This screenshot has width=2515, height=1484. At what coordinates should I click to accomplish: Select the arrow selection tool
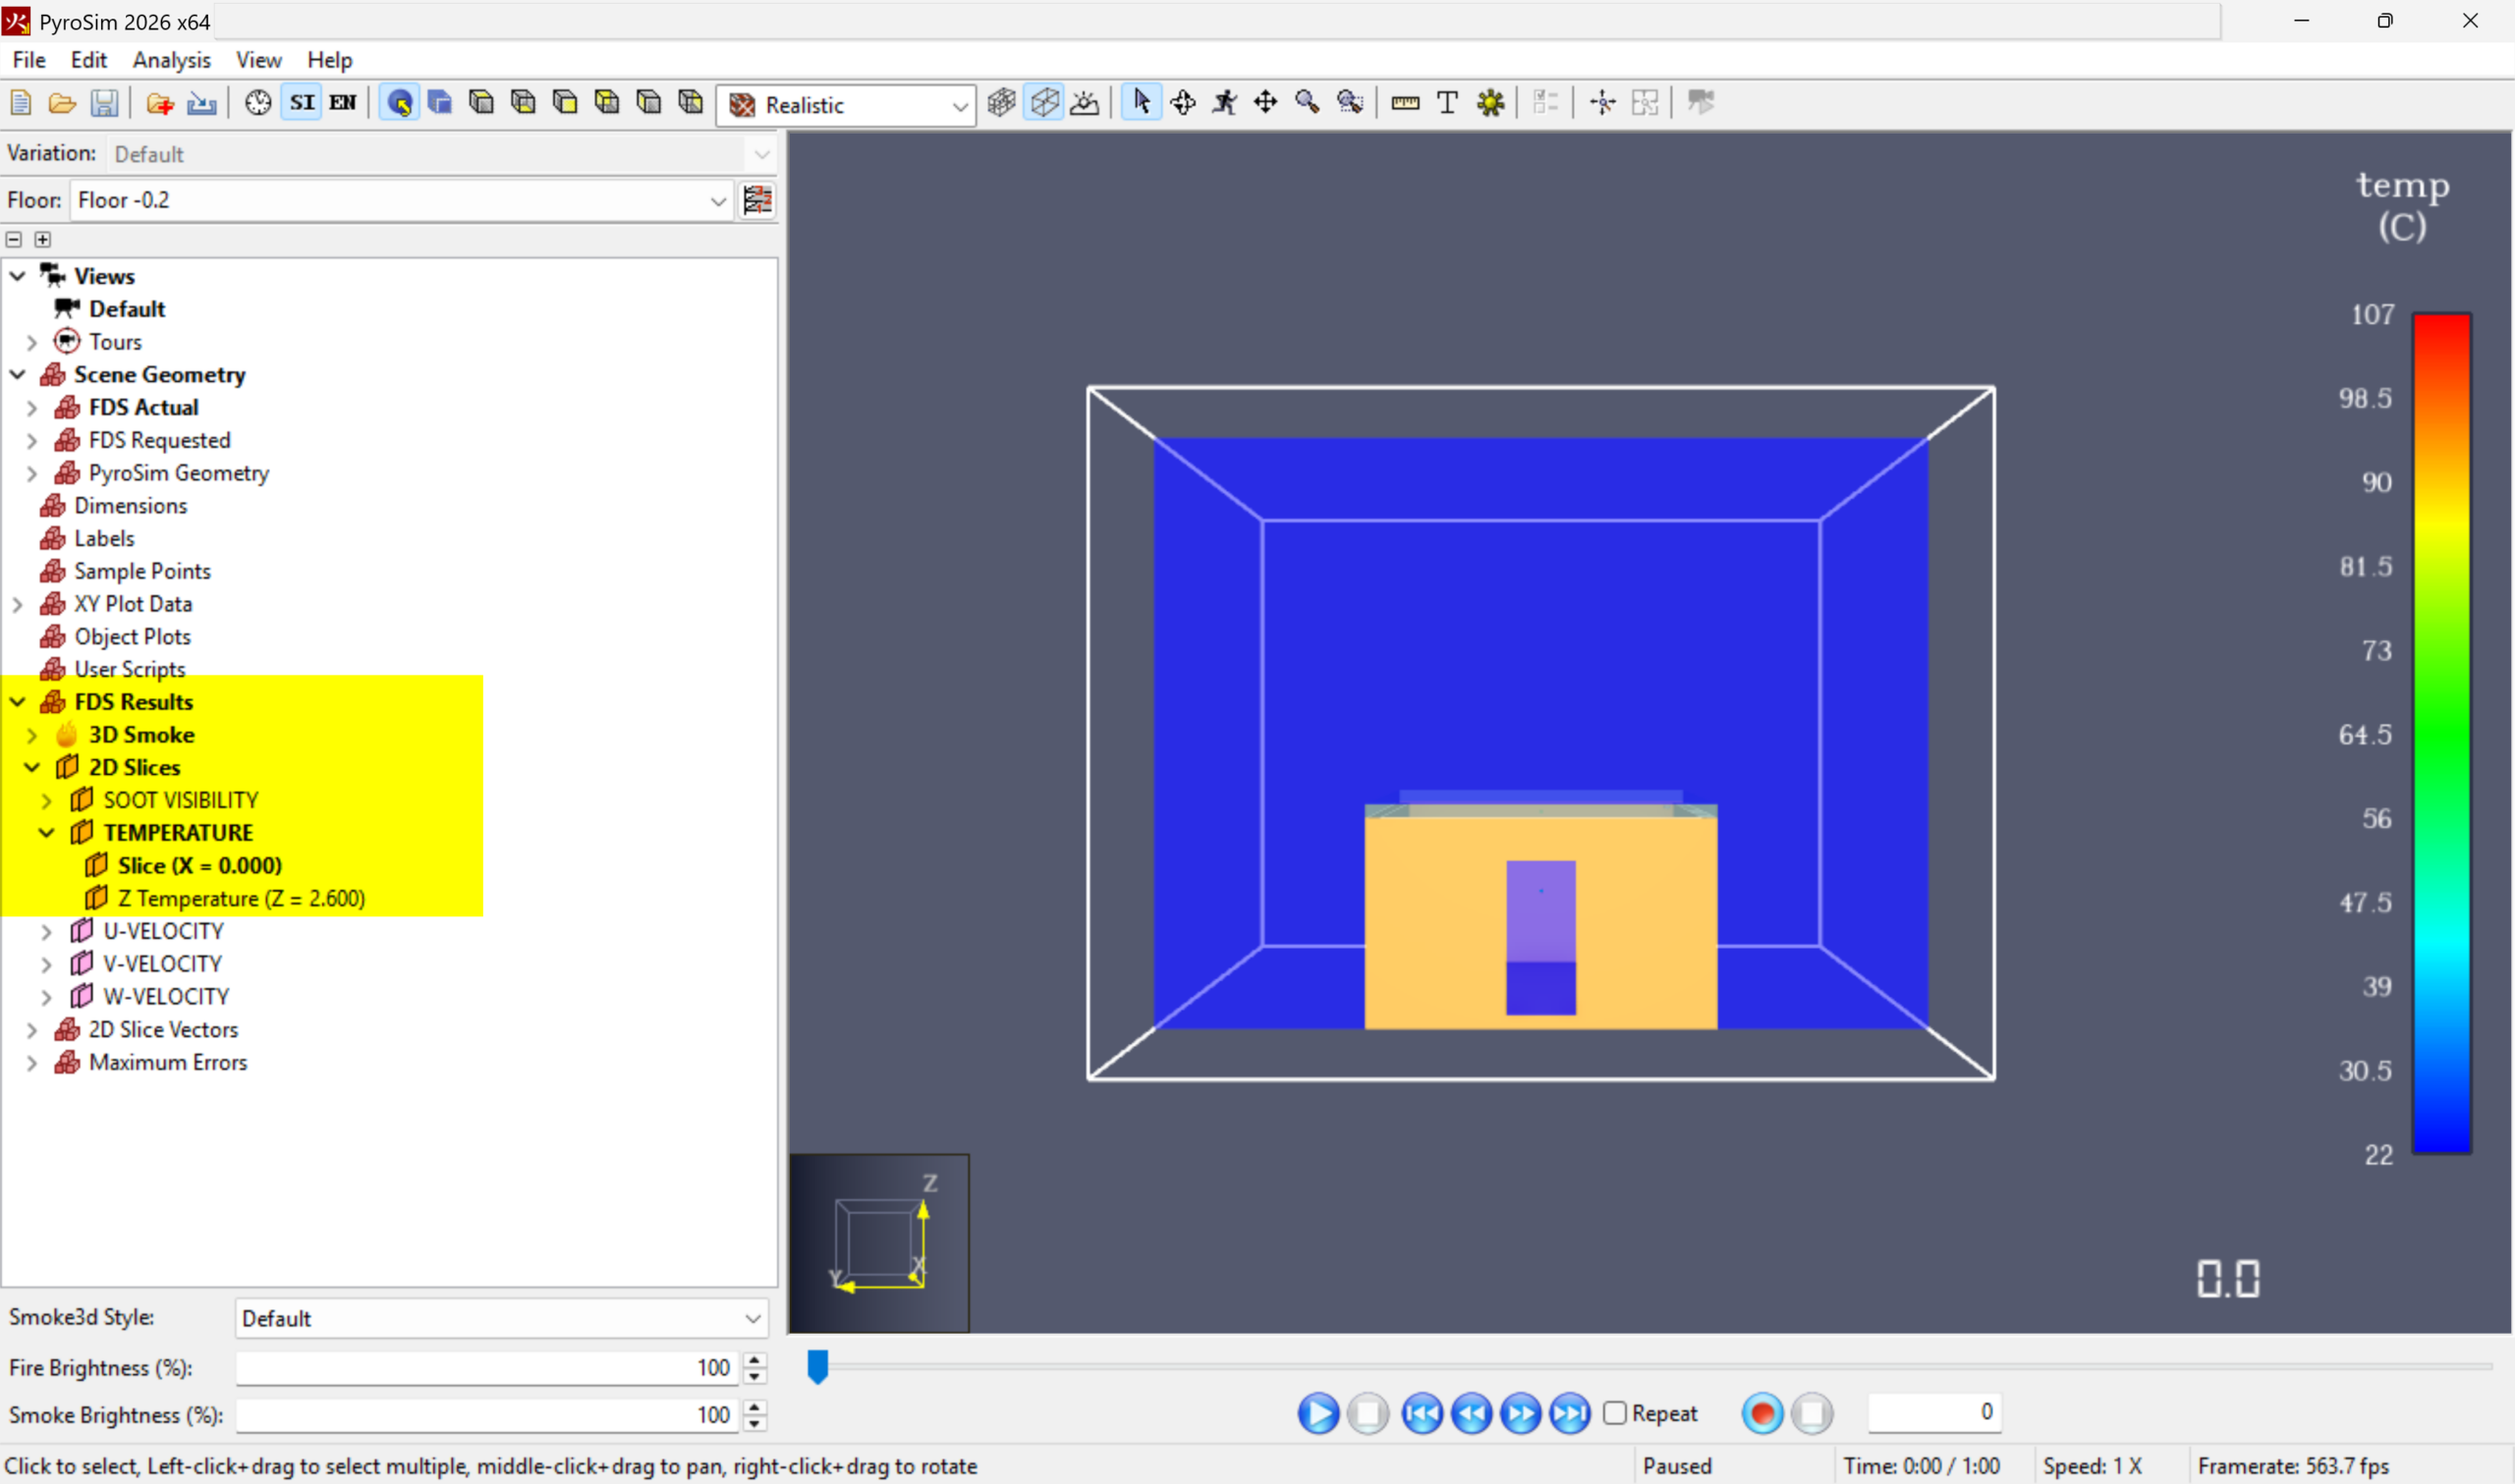pyautogui.click(x=1141, y=103)
